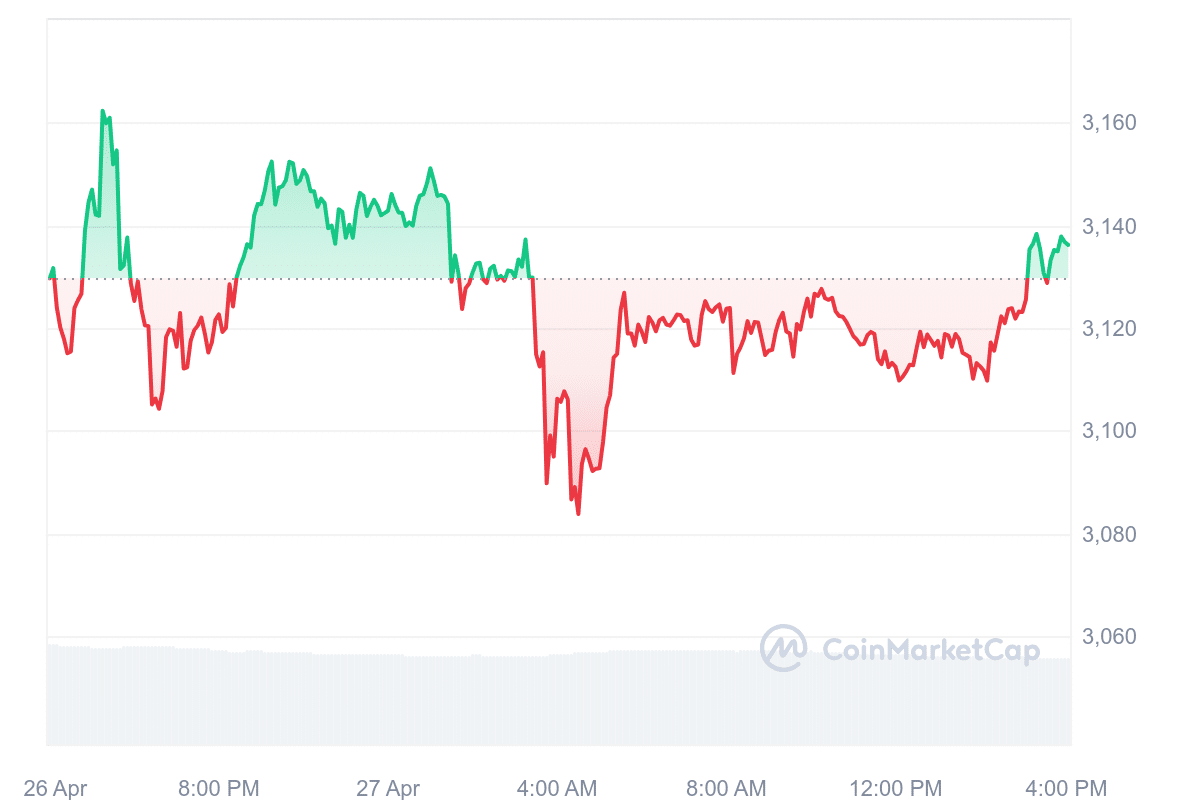Select the 3,120 price axis label
1200x800 pixels.
(1109, 329)
